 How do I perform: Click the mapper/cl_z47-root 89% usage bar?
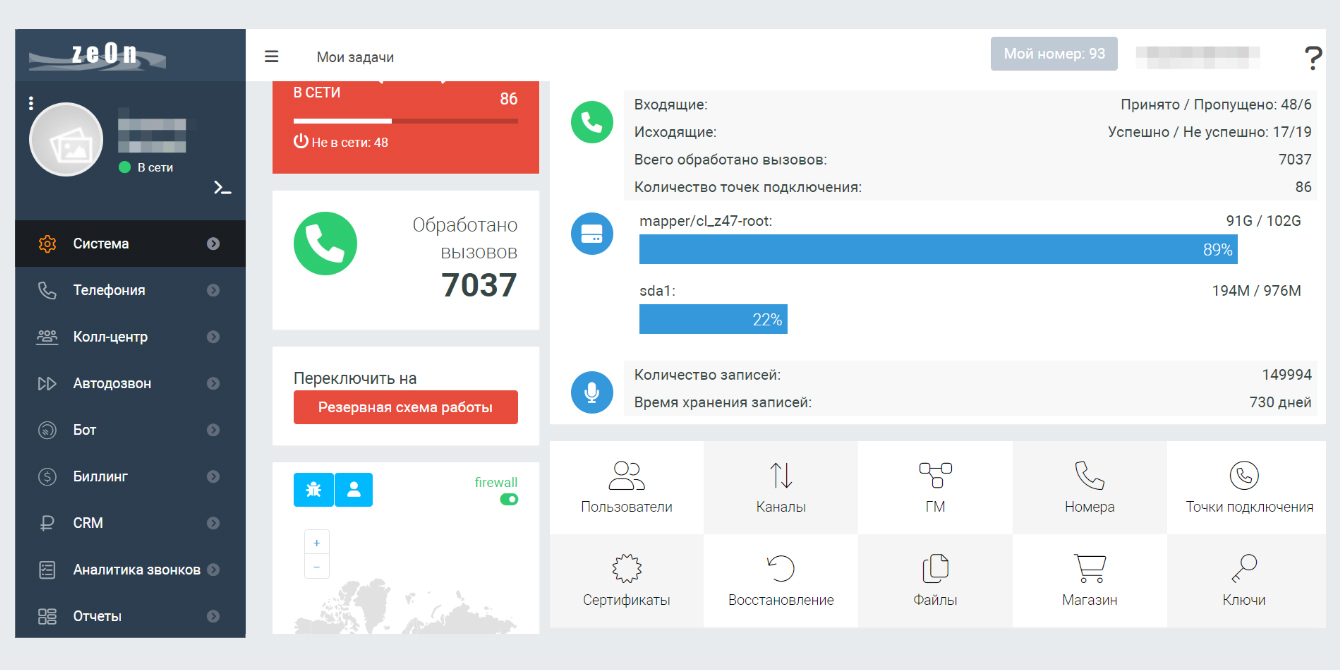[x=938, y=249]
